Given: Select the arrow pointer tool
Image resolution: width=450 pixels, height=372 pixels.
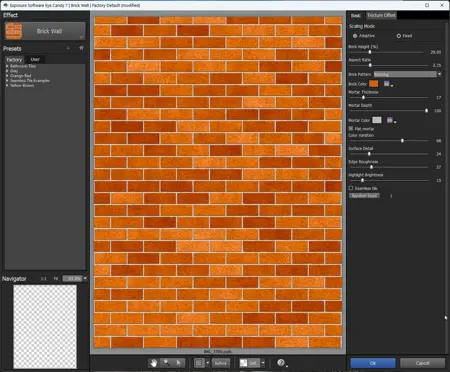Looking at the screenshot, I should tap(179, 363).
